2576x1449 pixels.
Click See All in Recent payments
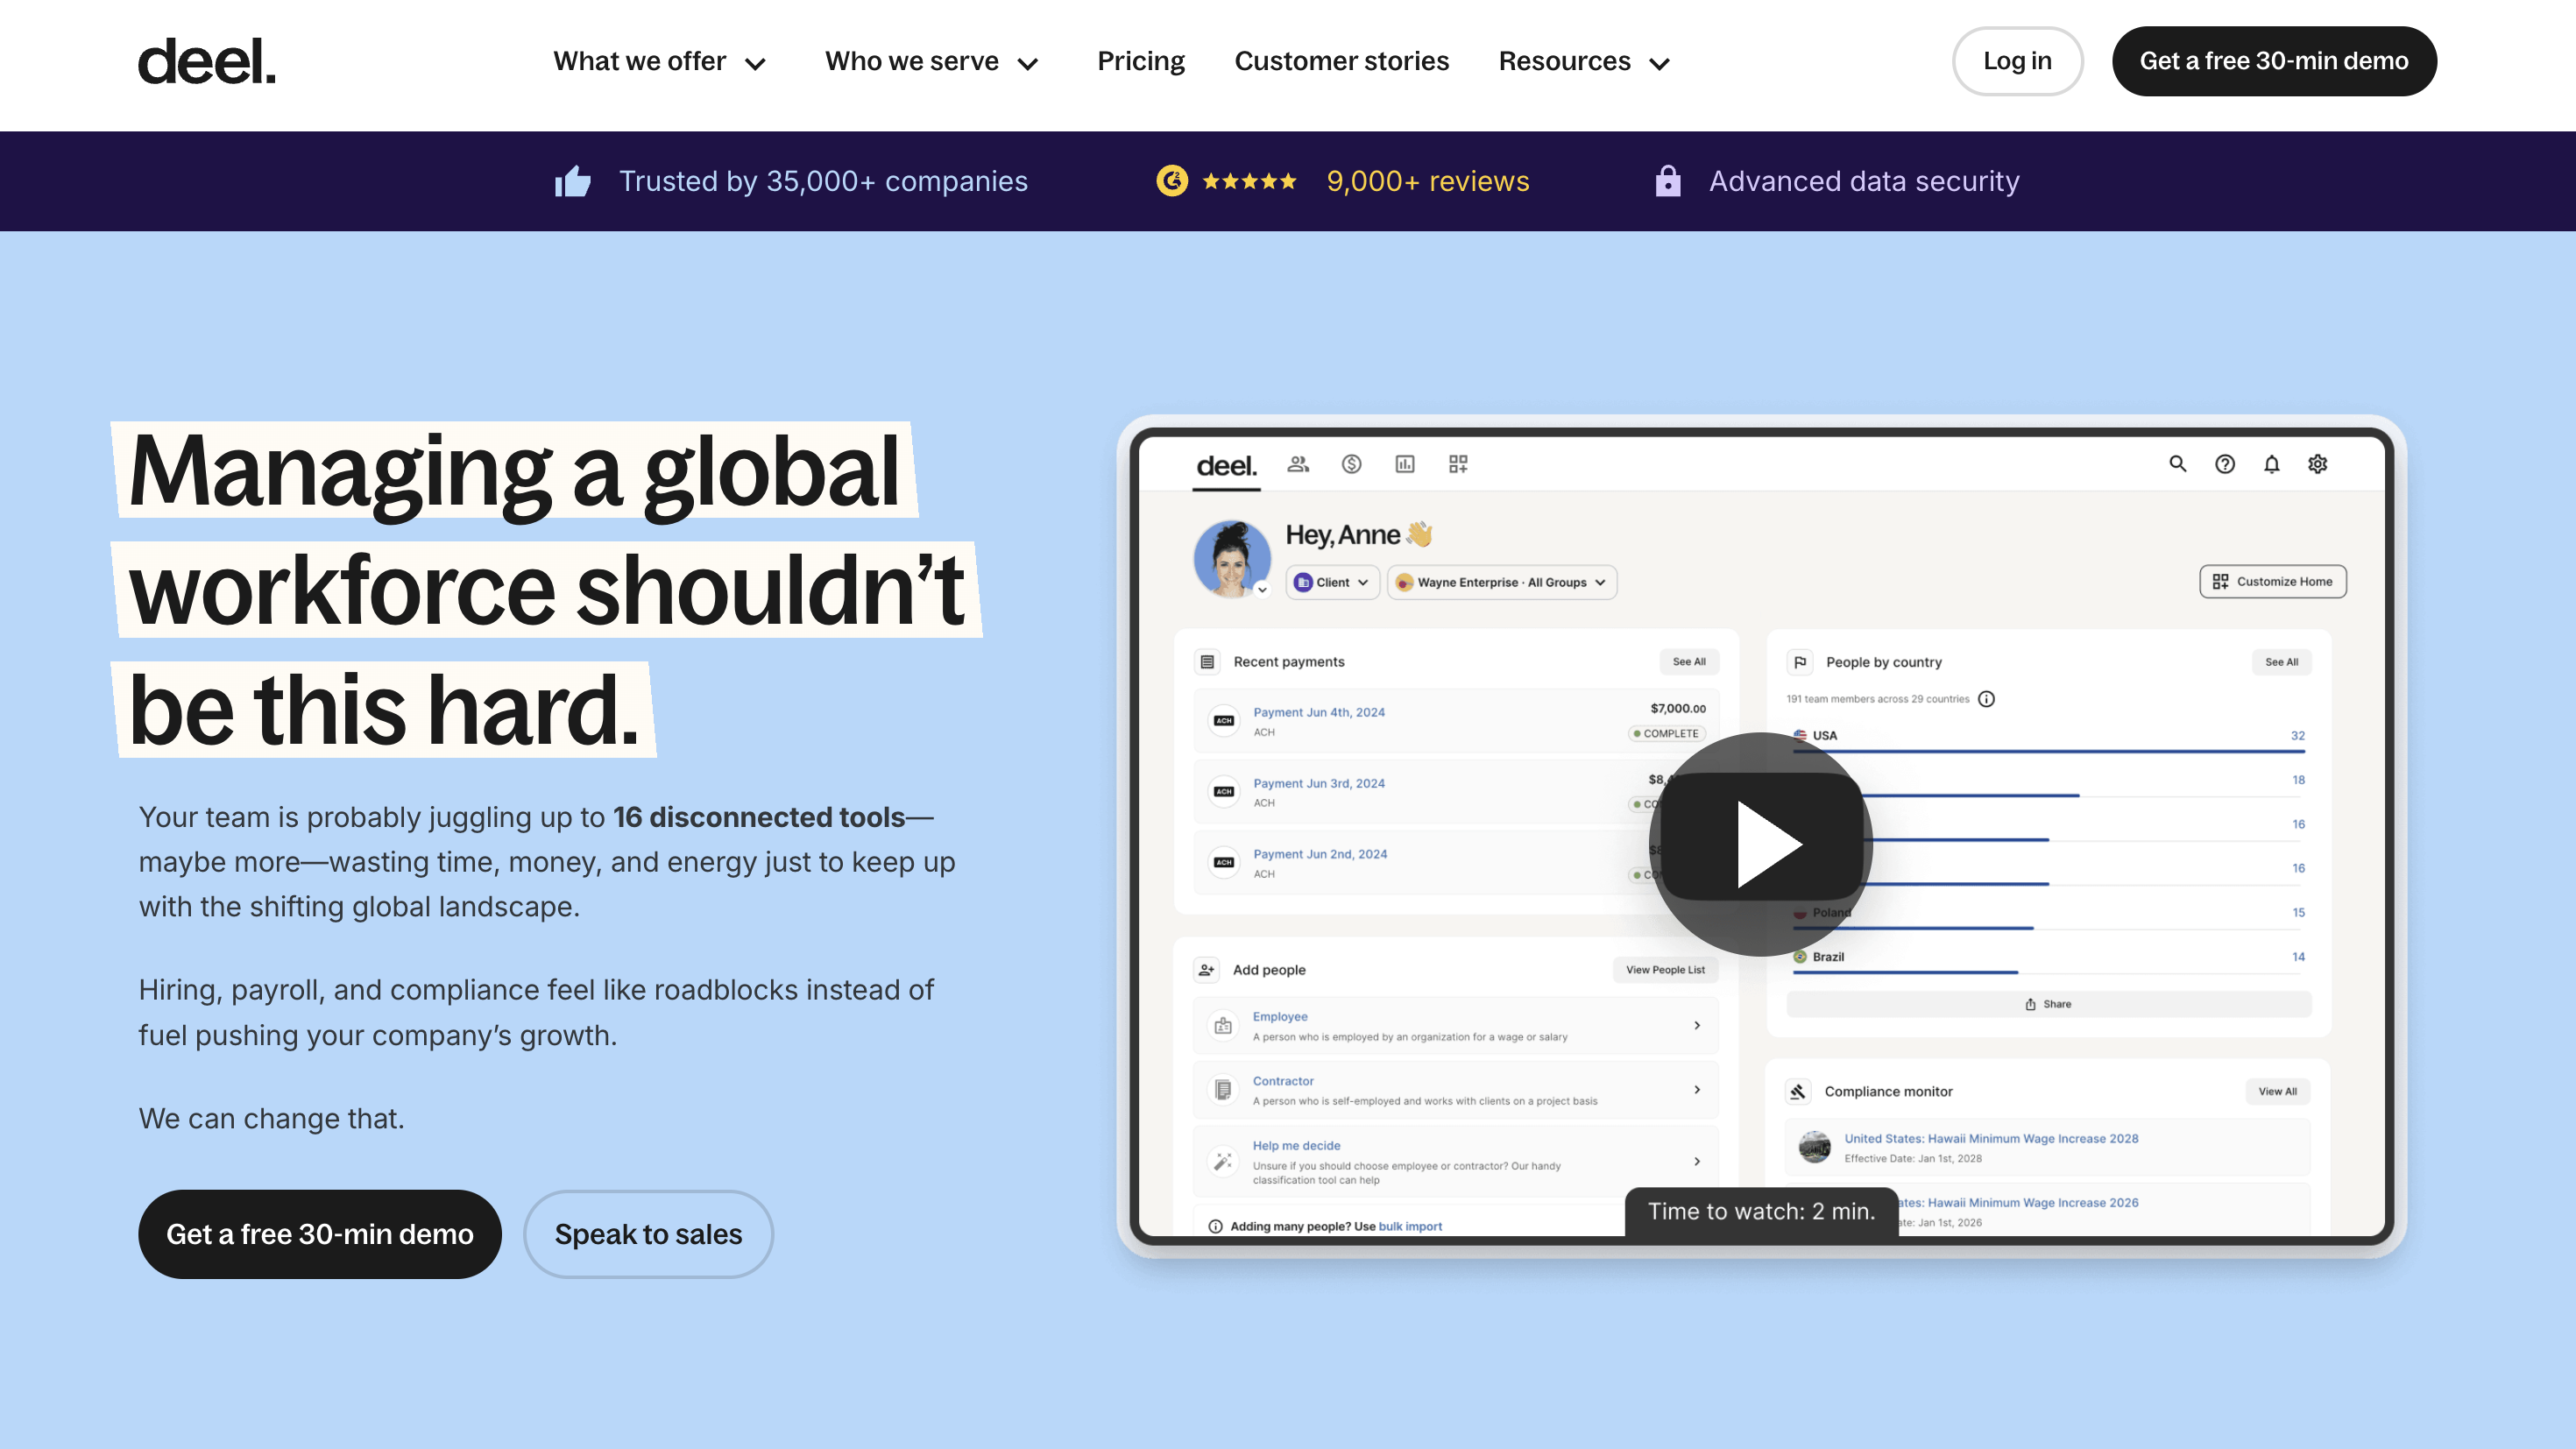[1689, 662]
